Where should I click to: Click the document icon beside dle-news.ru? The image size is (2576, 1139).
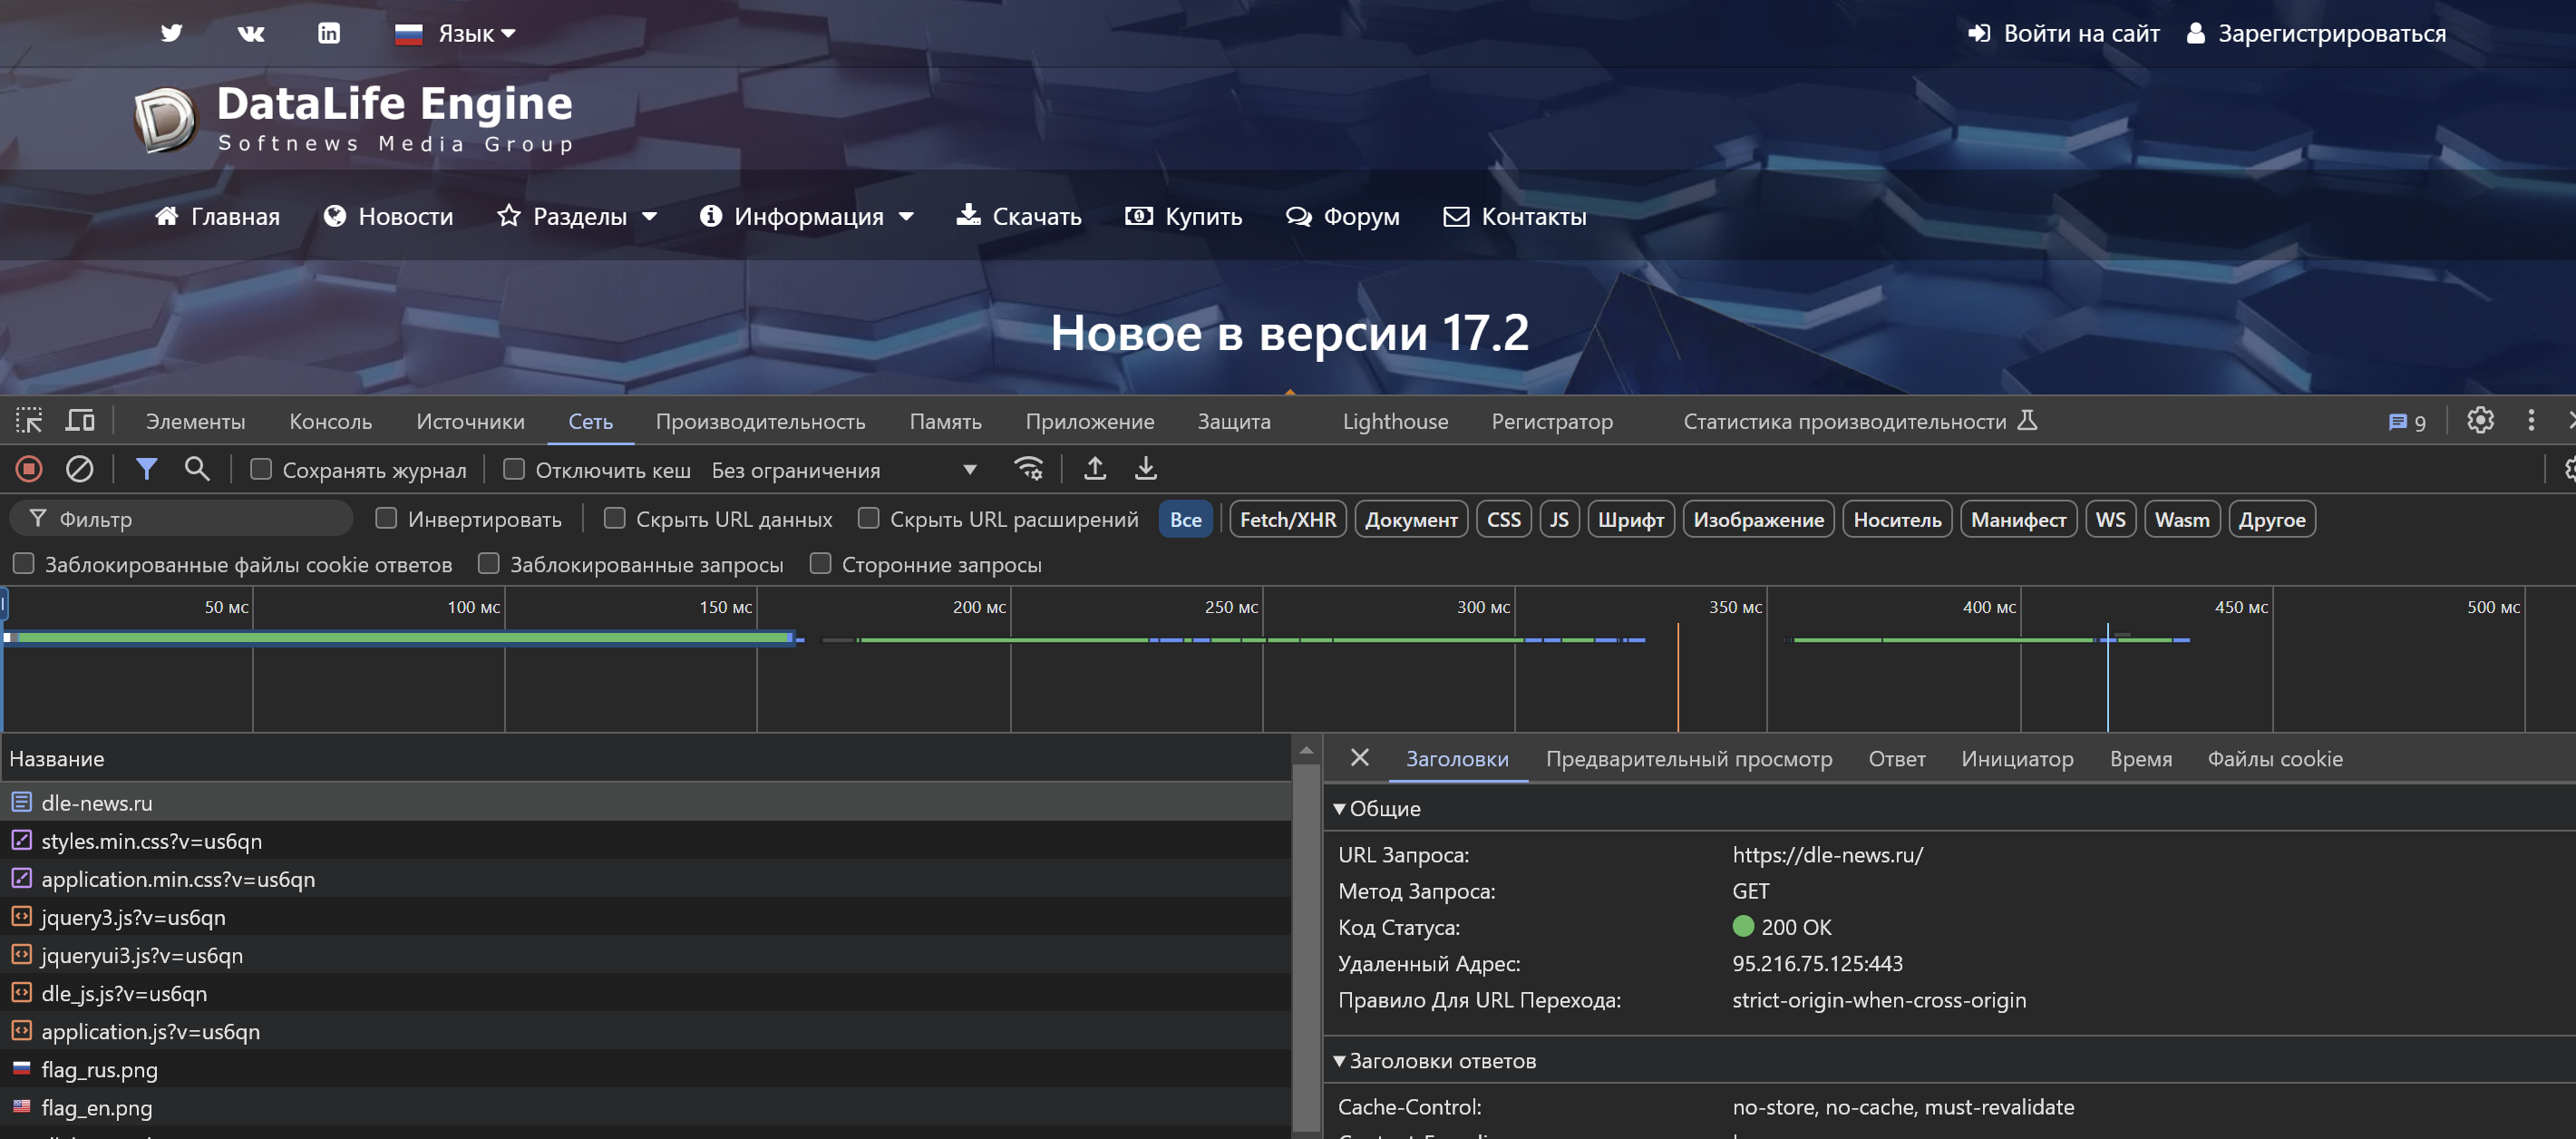(x=21, y=802)
